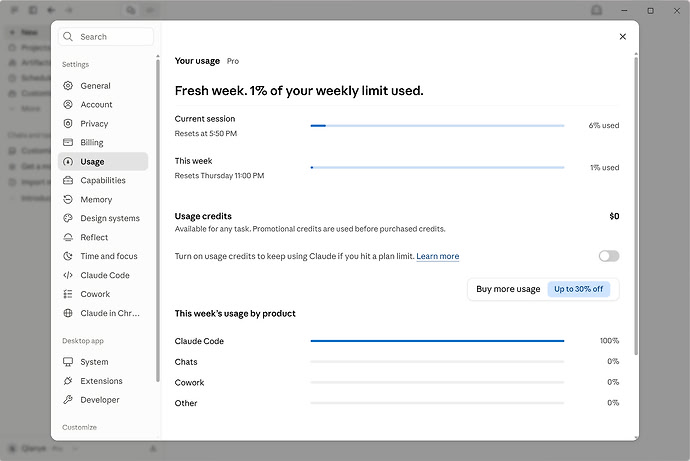
Task: Open Time and focus settings
Action: 103,256
